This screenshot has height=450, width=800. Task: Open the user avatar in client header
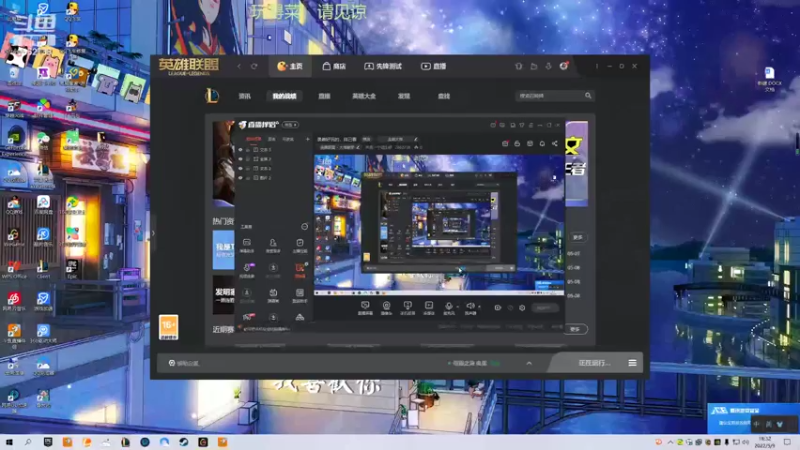(x=564, y=66)
